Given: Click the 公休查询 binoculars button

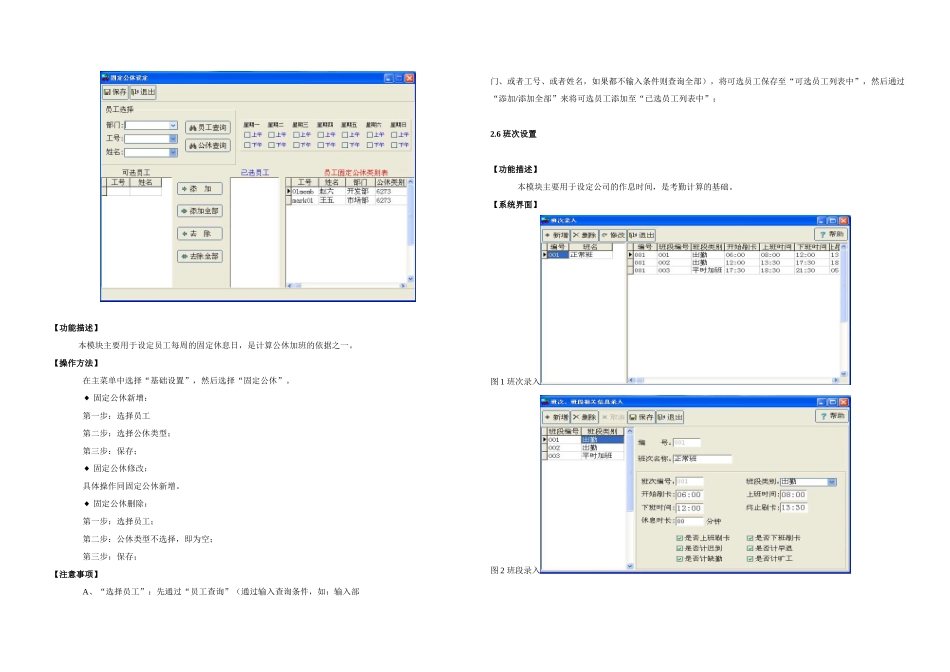Looking at the screenshot, I should [x=208, y=145].
